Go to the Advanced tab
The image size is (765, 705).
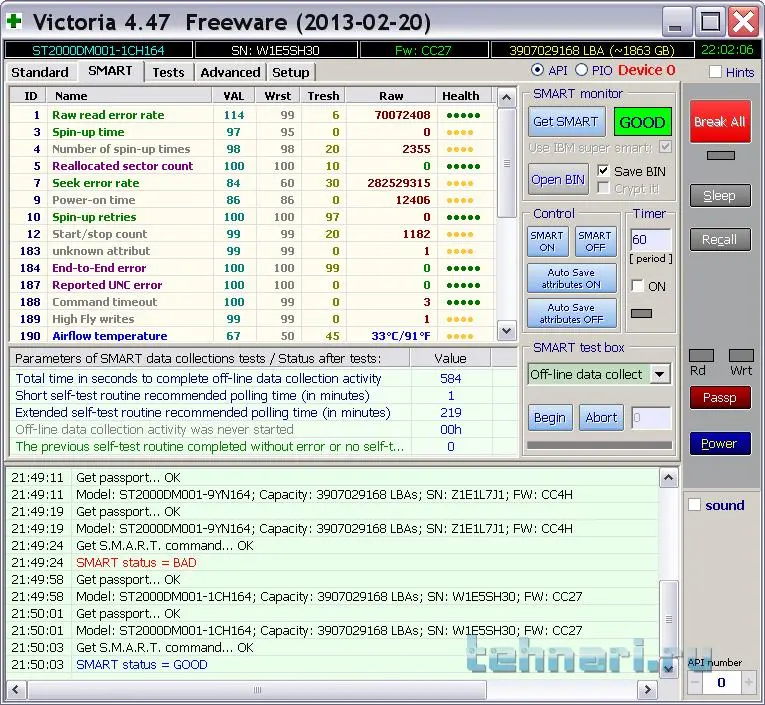230,72
